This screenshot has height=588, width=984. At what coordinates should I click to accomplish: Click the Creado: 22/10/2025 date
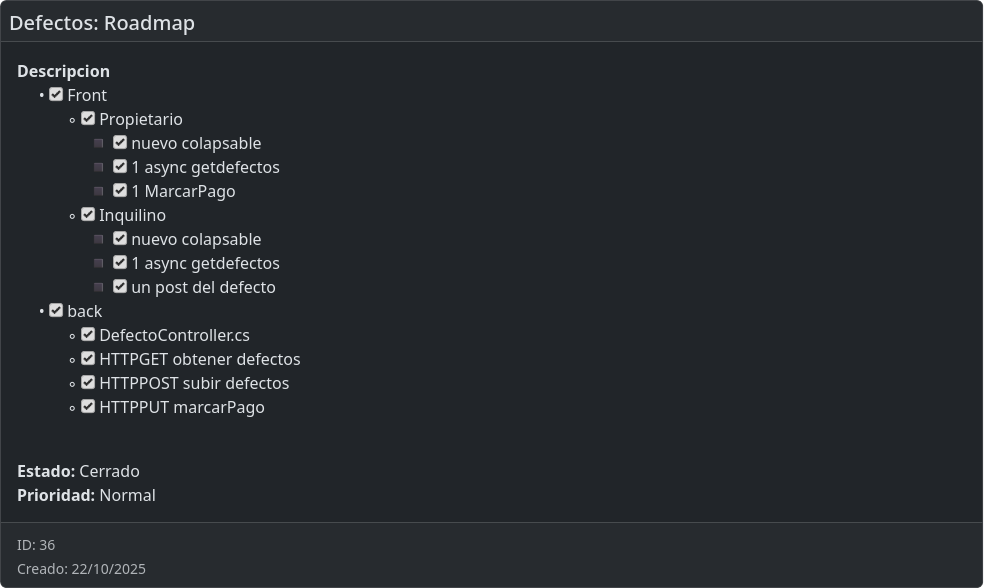coord(81,569)
